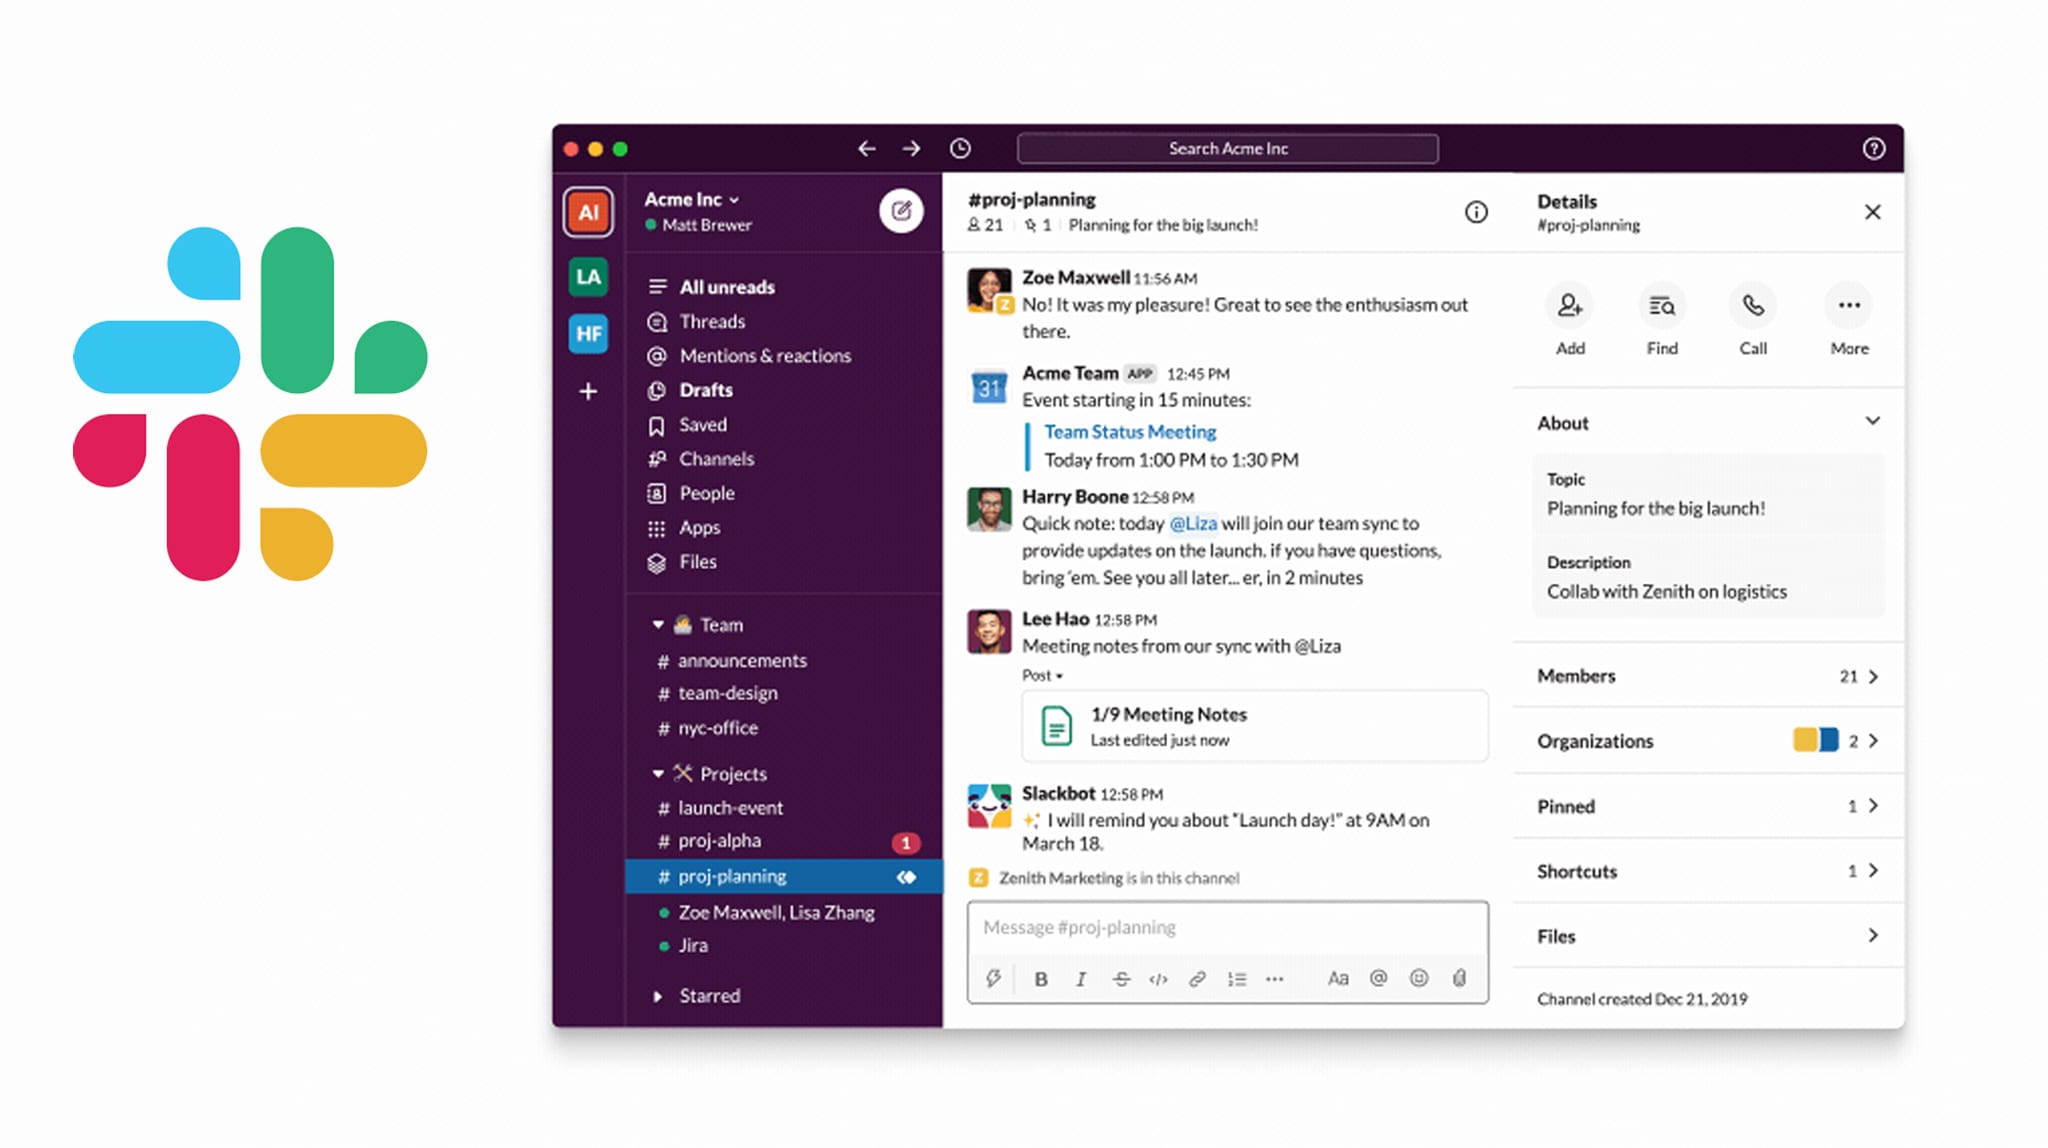Go back with the left arrow
Image resolution: width=2048 pixels, height=1148 pixels.
[866, 149]
